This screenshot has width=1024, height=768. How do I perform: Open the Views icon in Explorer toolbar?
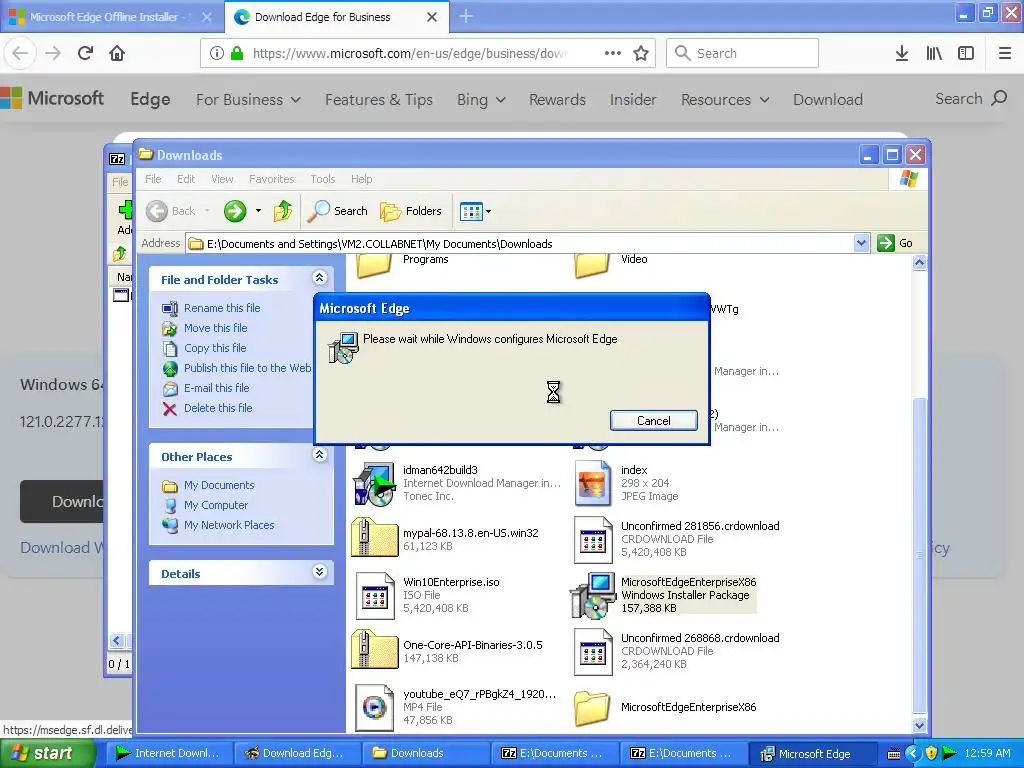471,211
